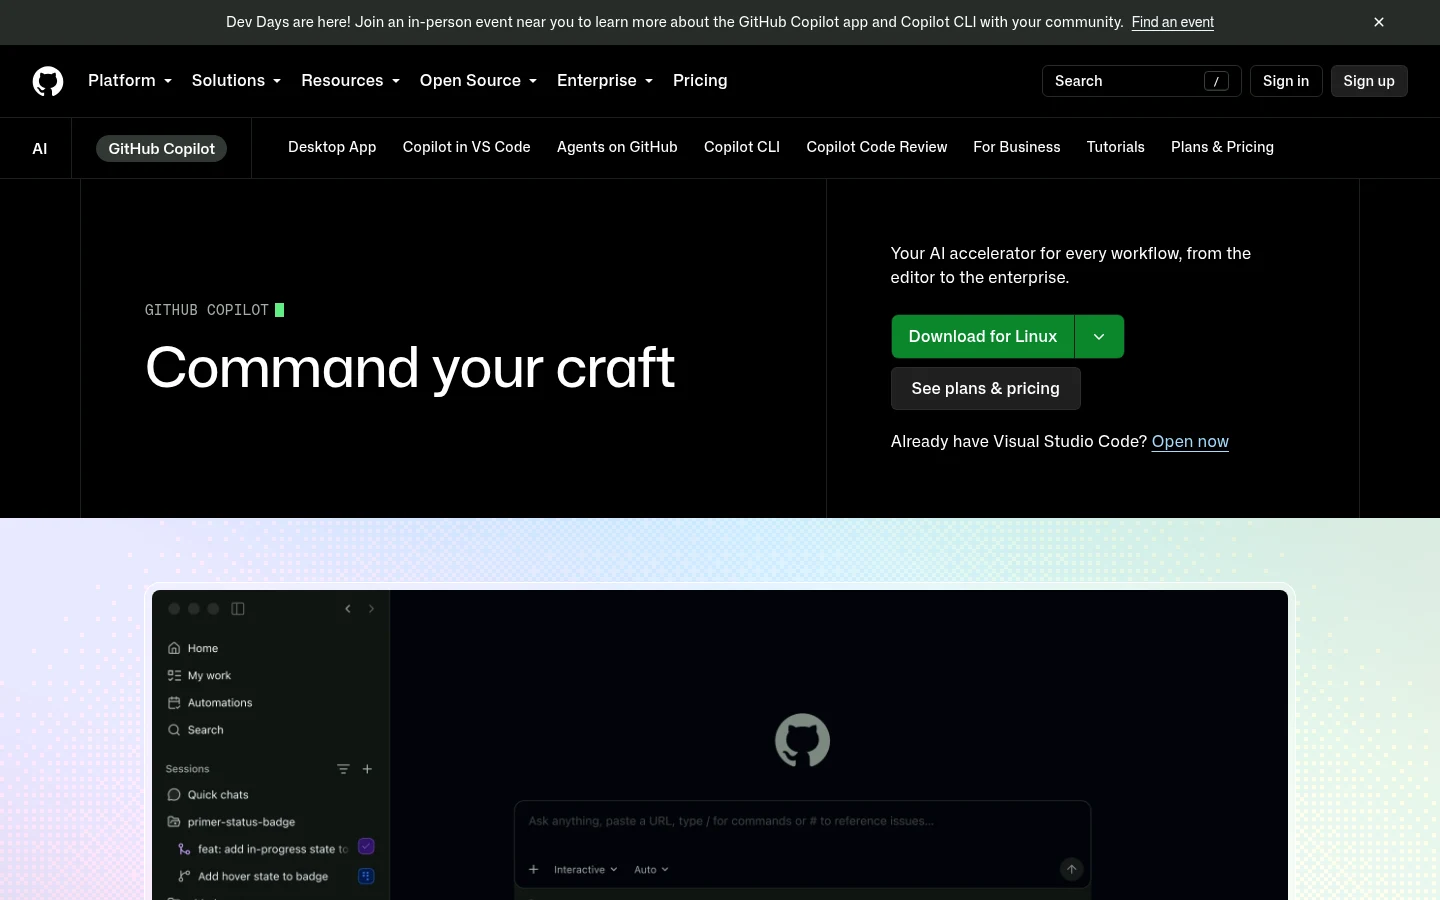Image resolution: width=1440 pixels, height=900 pixels.
Task: Expand the Solutions menu
Action: tap(236, 81)
